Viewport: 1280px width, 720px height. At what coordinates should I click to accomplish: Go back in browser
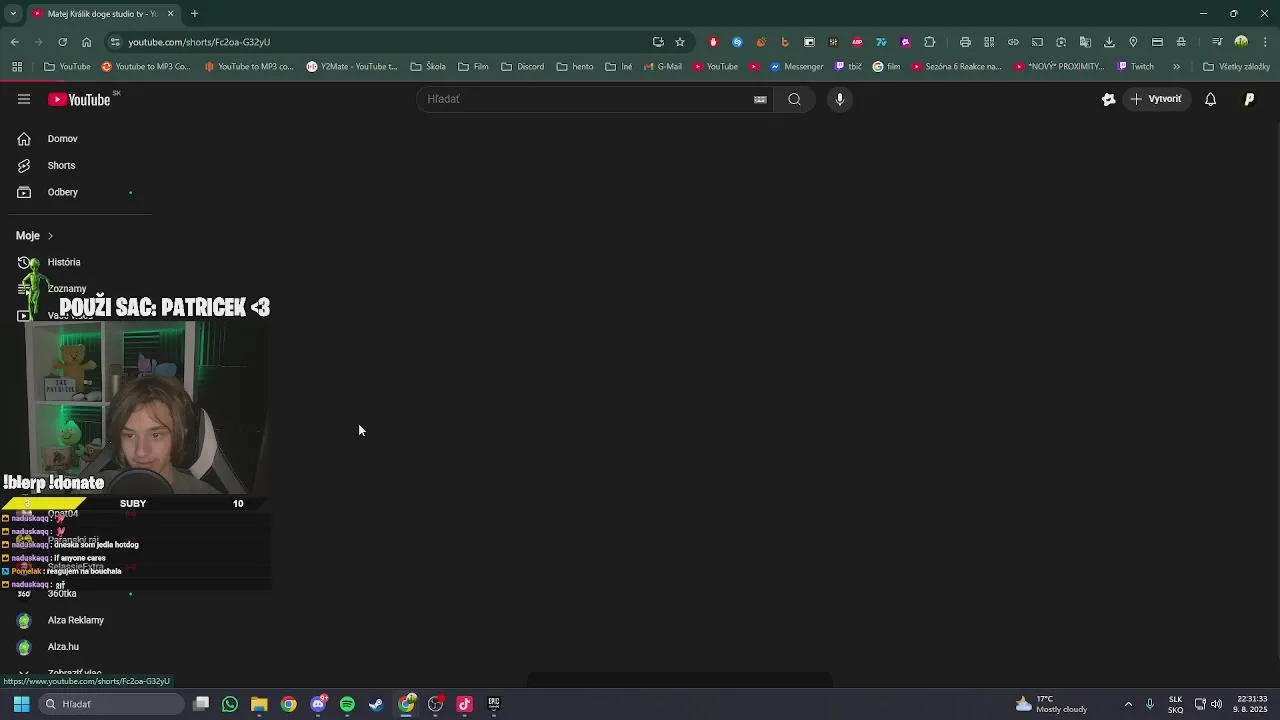[15, 42]
